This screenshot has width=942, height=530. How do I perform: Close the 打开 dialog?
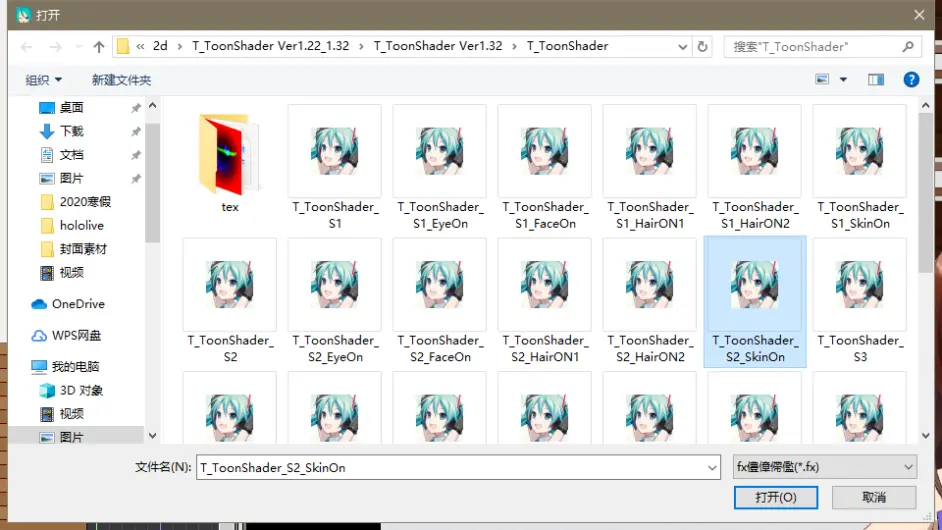point(919,15)
